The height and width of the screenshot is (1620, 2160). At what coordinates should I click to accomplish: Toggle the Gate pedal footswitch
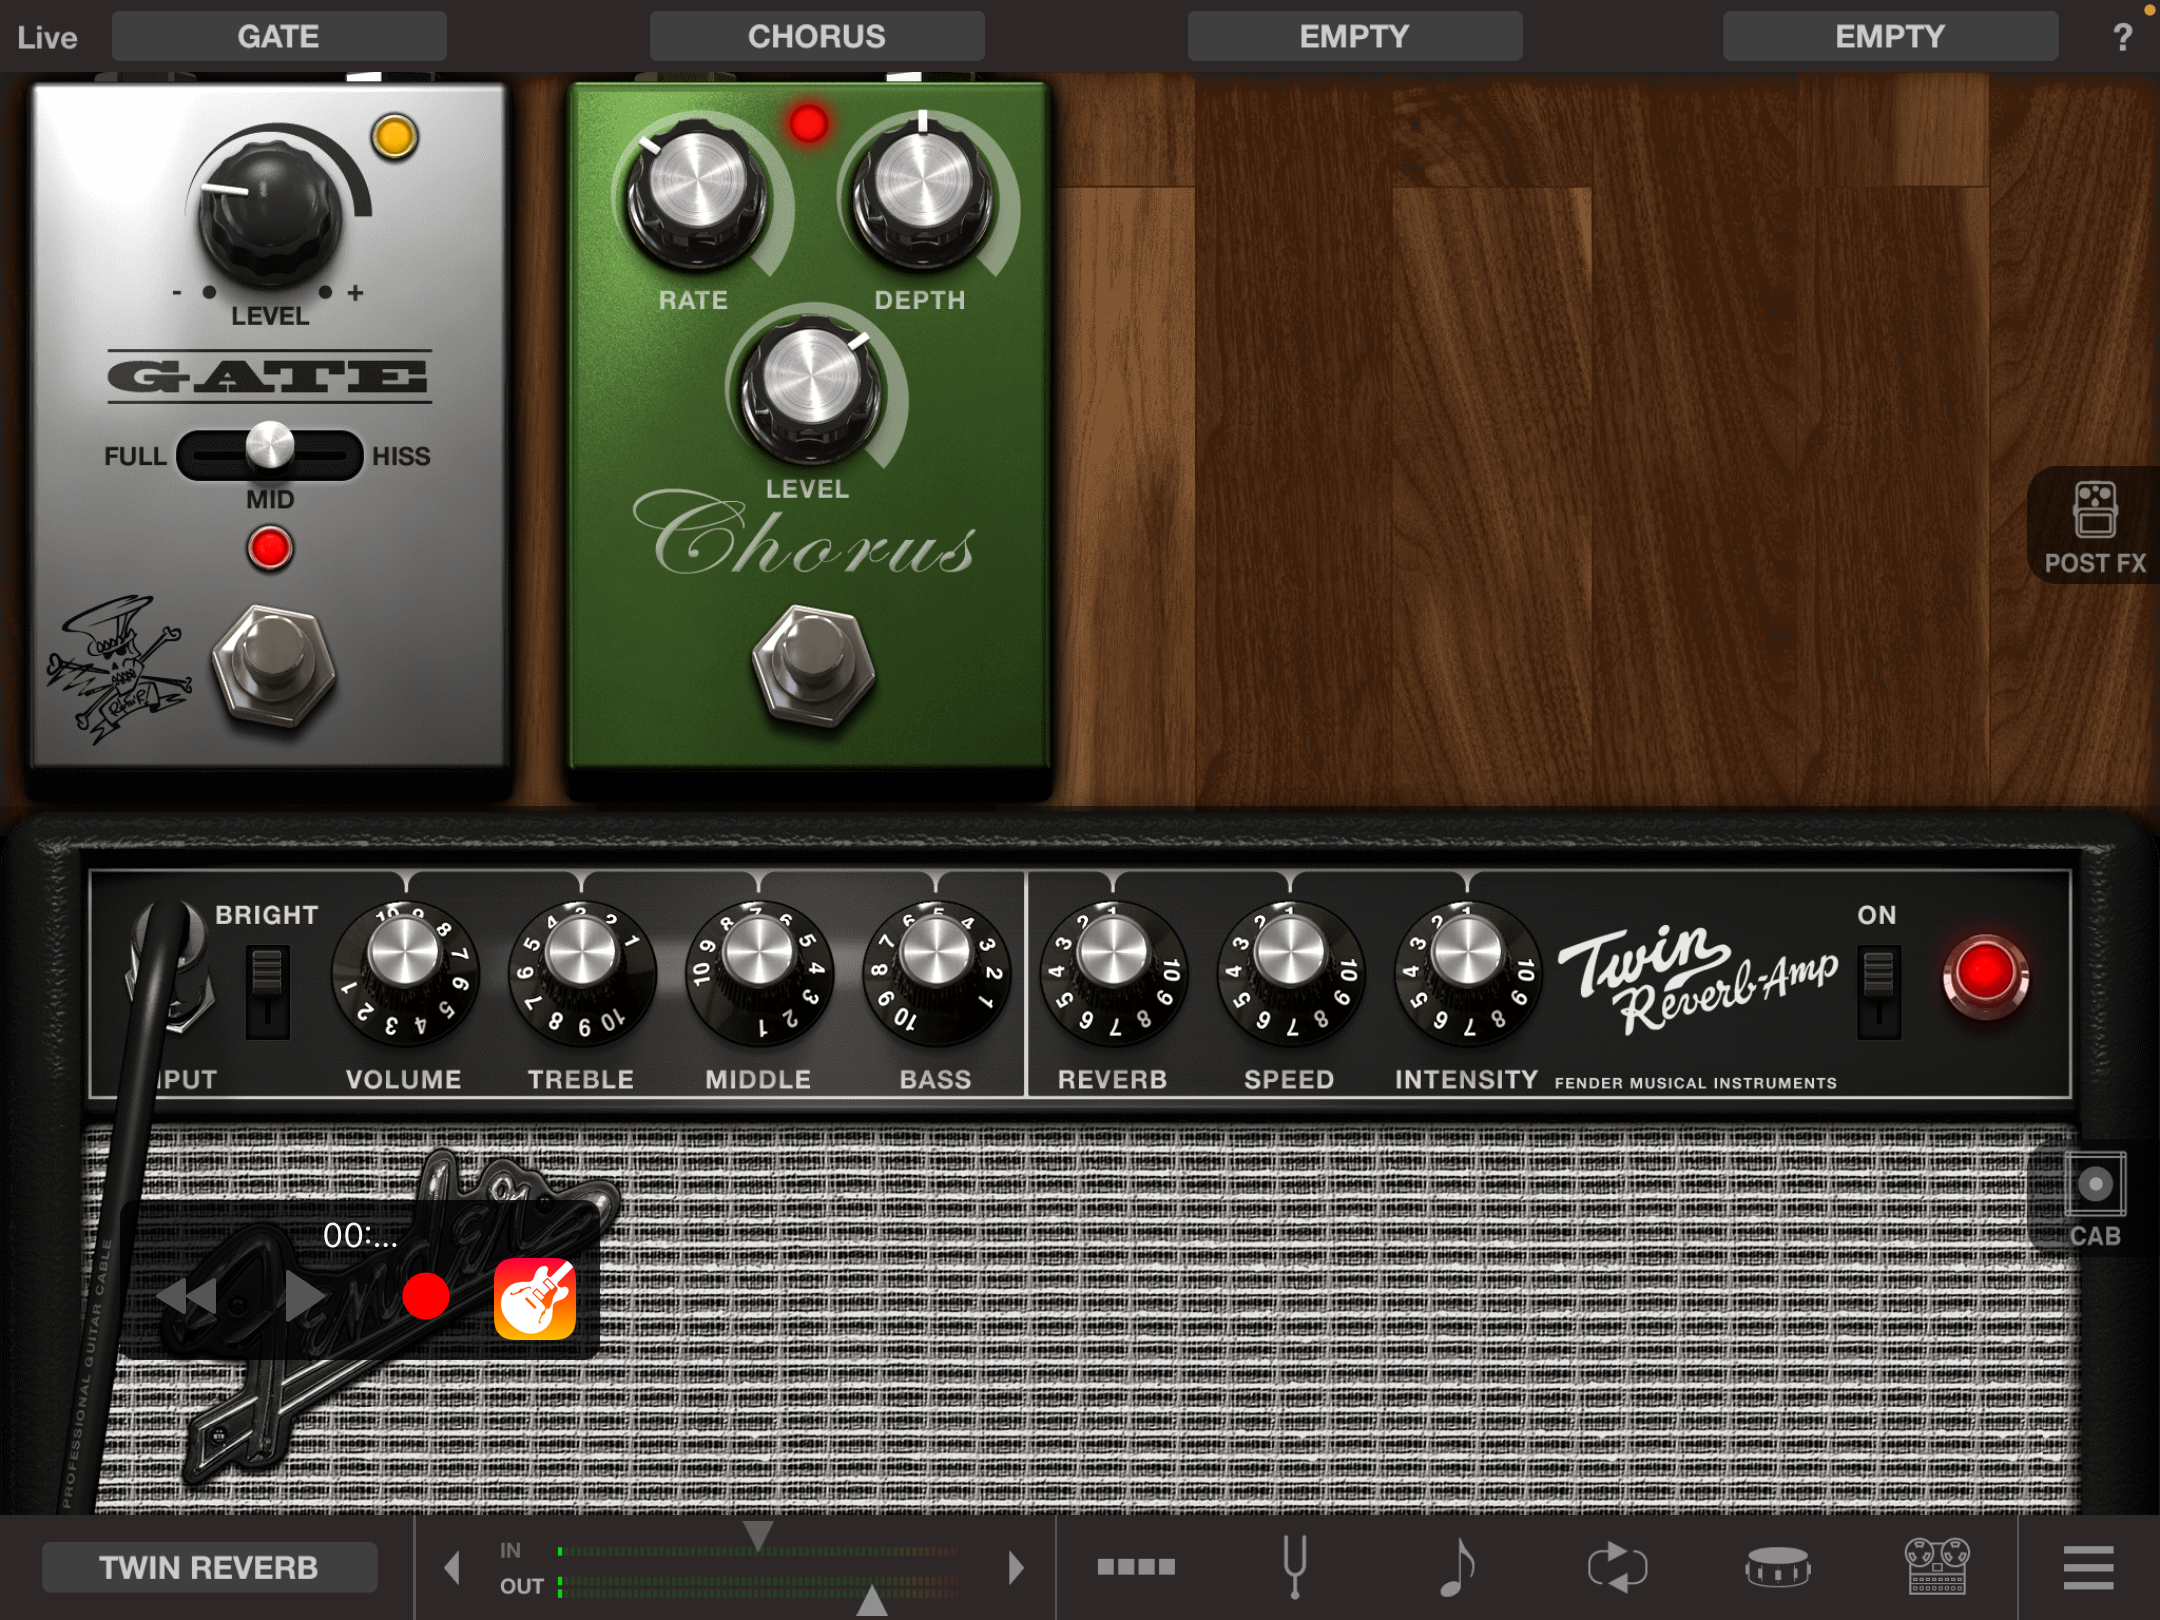273,667
